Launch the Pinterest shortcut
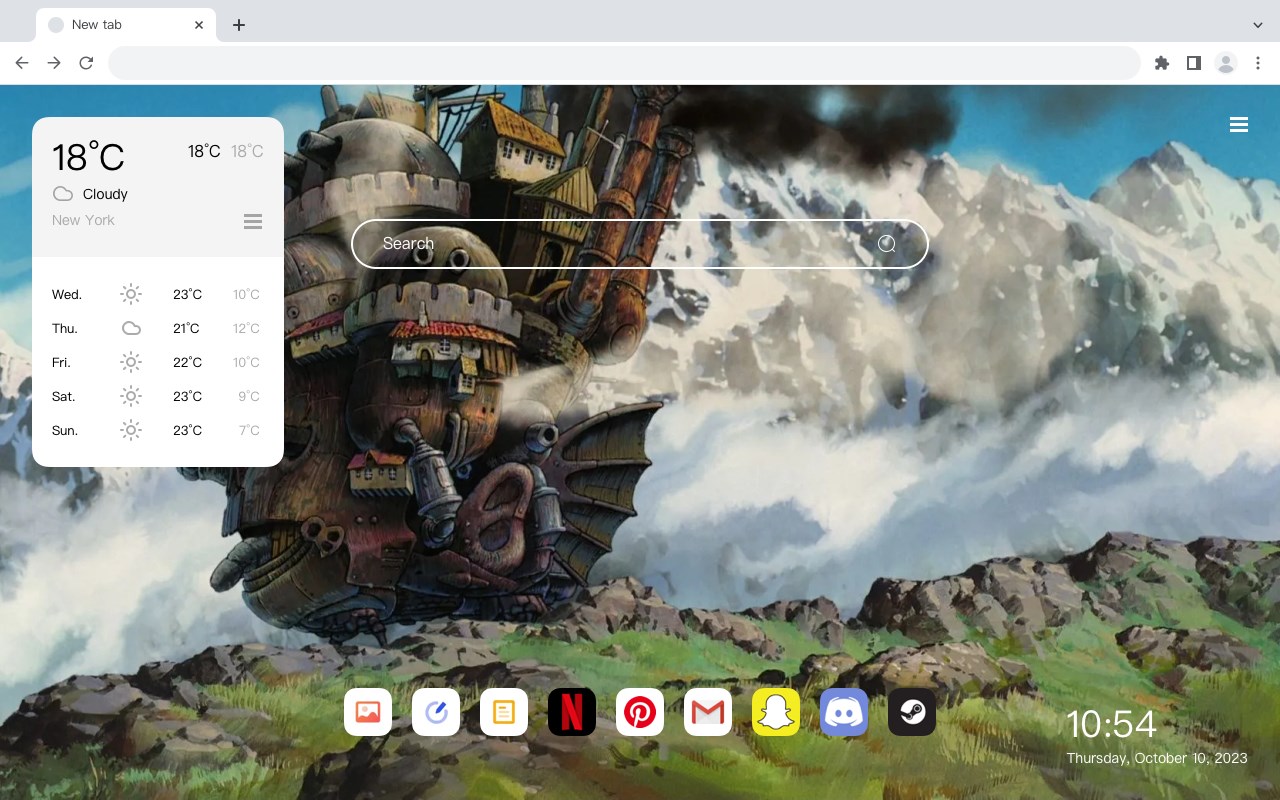This screenshot has width=1280, height=800. [640, 712]
